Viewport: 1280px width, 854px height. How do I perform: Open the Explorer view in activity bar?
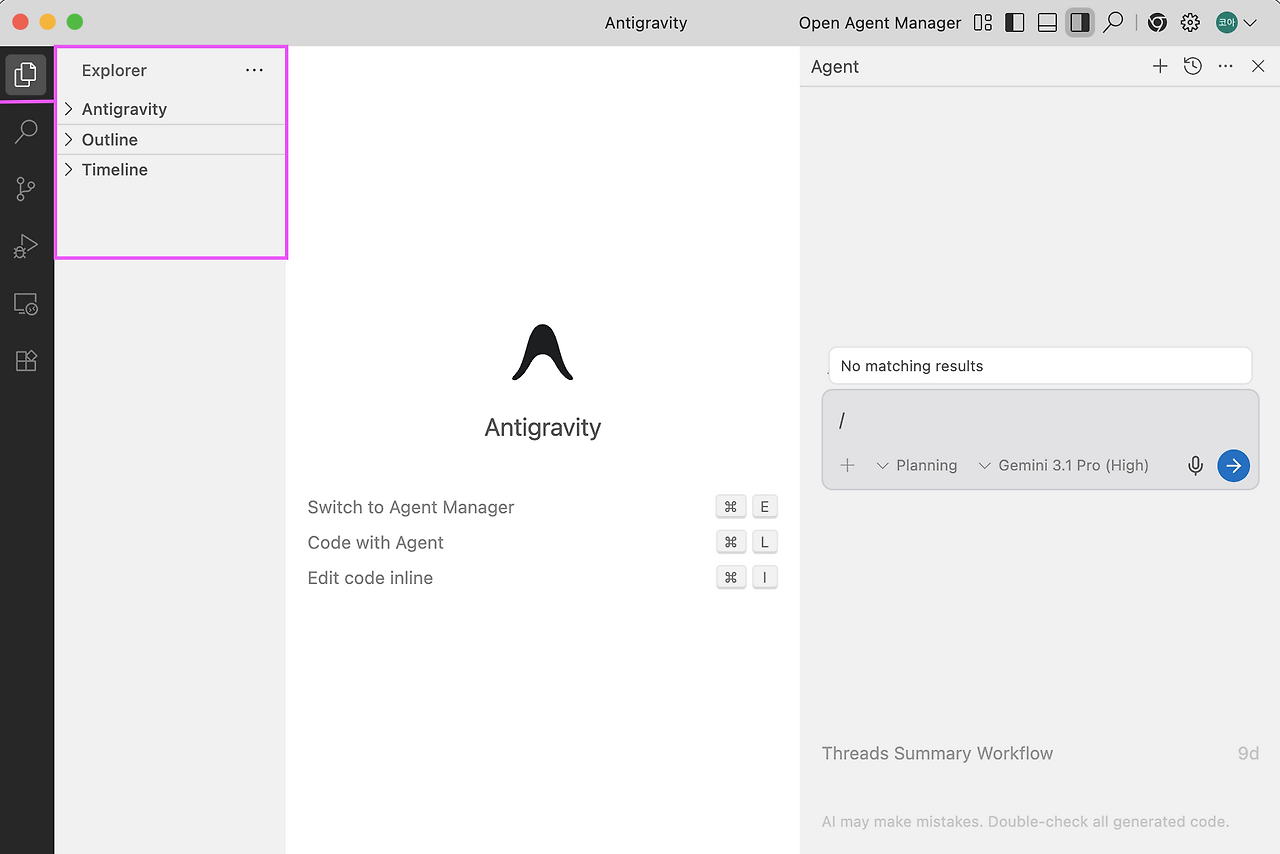pyautogui.click(x=26, y=74)
